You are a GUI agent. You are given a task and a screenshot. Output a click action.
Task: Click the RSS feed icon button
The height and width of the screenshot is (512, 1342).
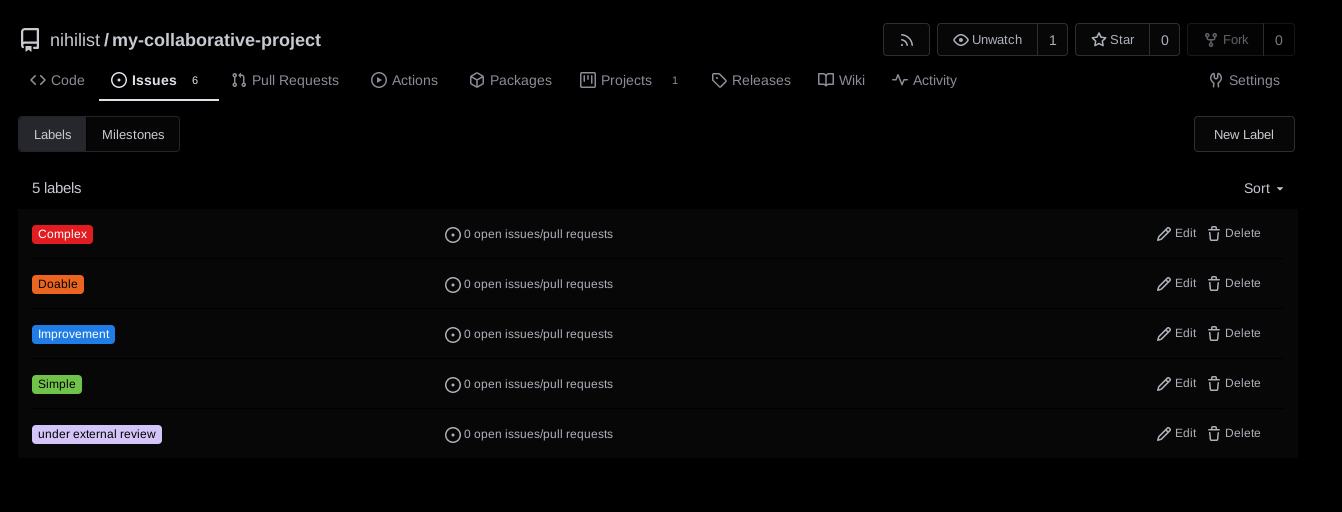coord(906,40)
